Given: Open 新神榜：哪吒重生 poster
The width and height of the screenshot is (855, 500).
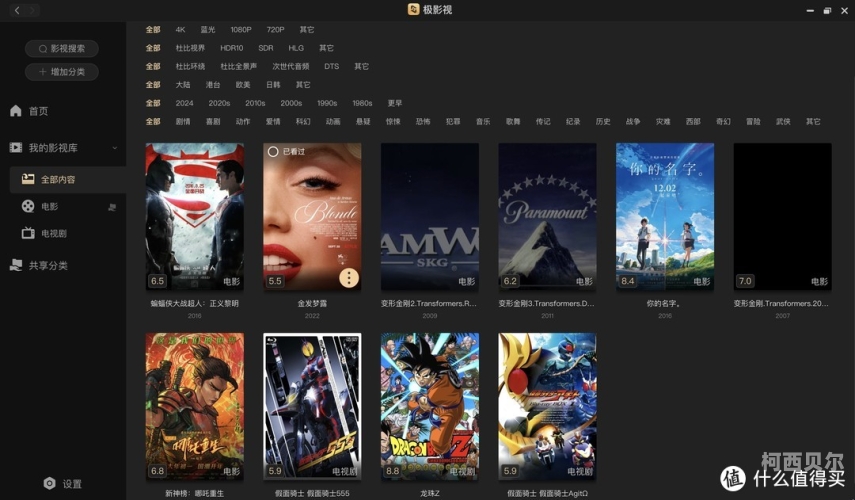Looking at the screenshot, I should click(195, 406).
